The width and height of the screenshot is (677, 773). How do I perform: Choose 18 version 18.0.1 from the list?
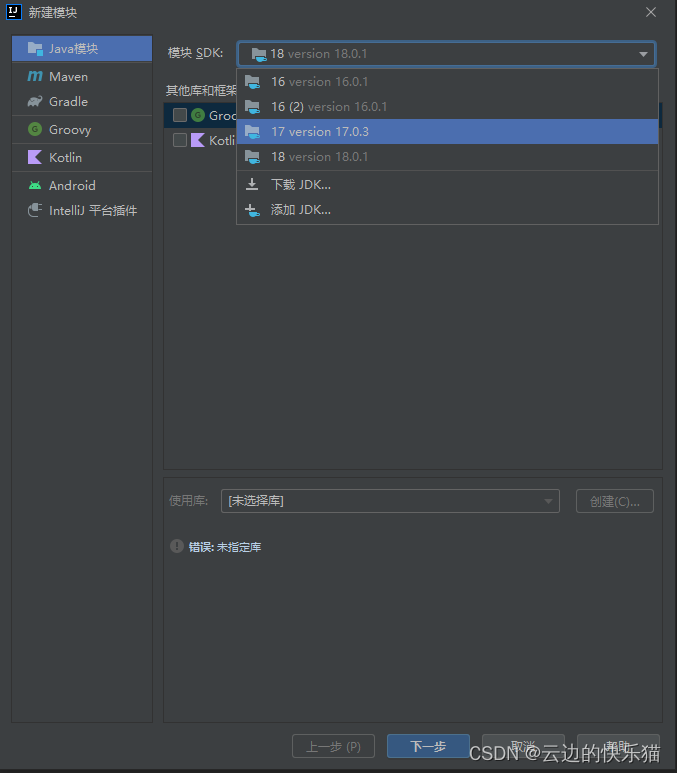pos(447,157)
